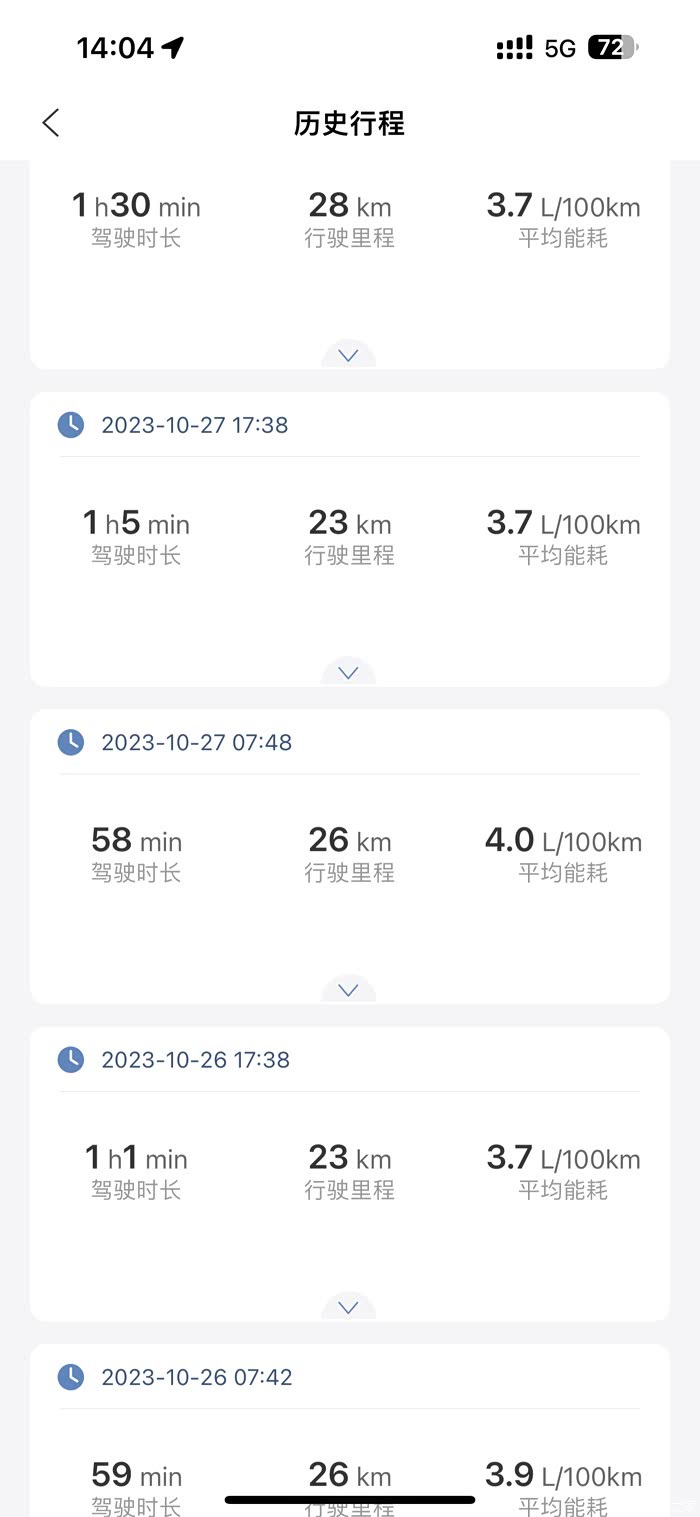Tap the home indicator bar at bottom

point(350,1499)
